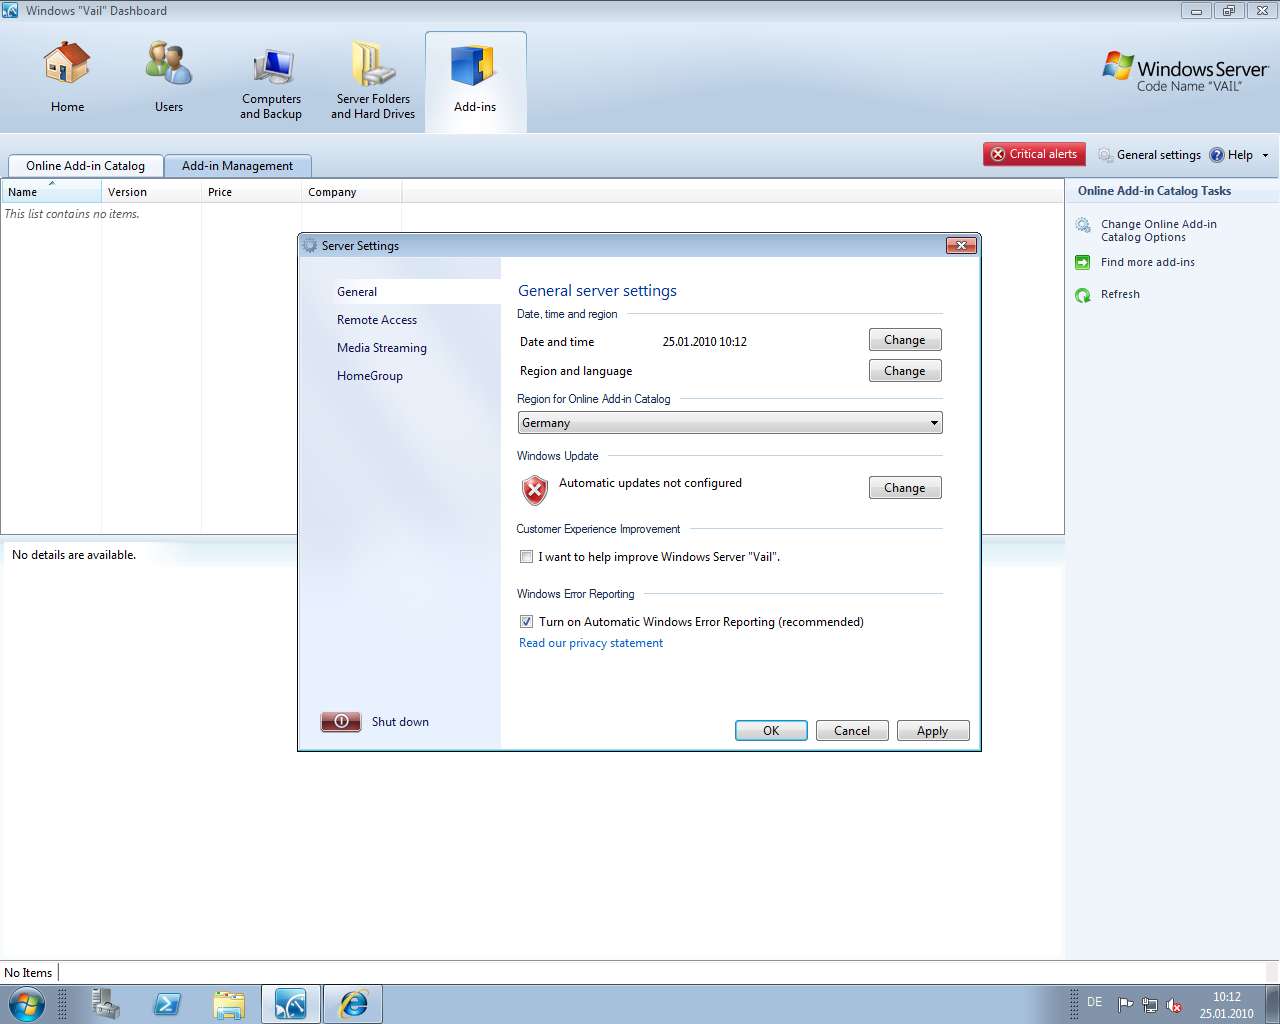Viewport: 1280px width, 1024px height.
Task: Click the DE language indicator
Action: click(1095, 1002)
